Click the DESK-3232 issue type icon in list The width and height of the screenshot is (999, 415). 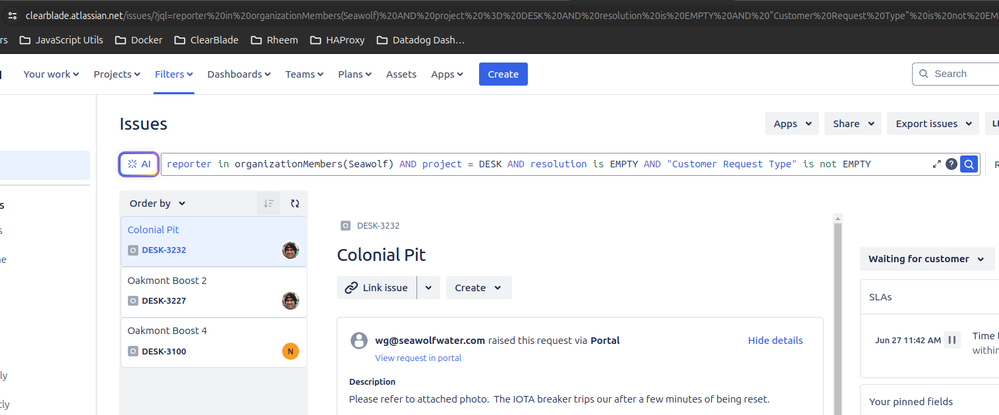133,251
